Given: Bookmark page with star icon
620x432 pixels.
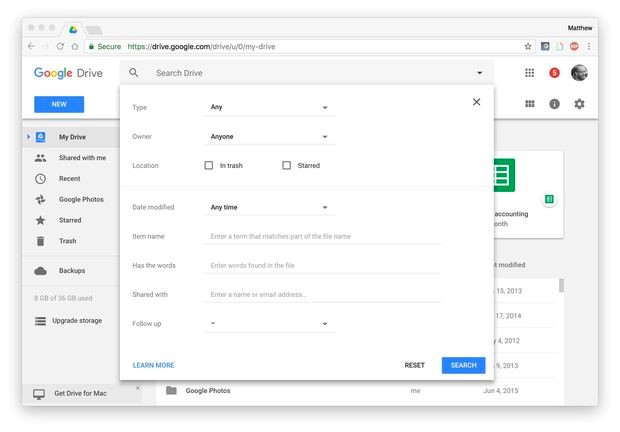Looking at the screenshot, I should [x=528, y=46].
